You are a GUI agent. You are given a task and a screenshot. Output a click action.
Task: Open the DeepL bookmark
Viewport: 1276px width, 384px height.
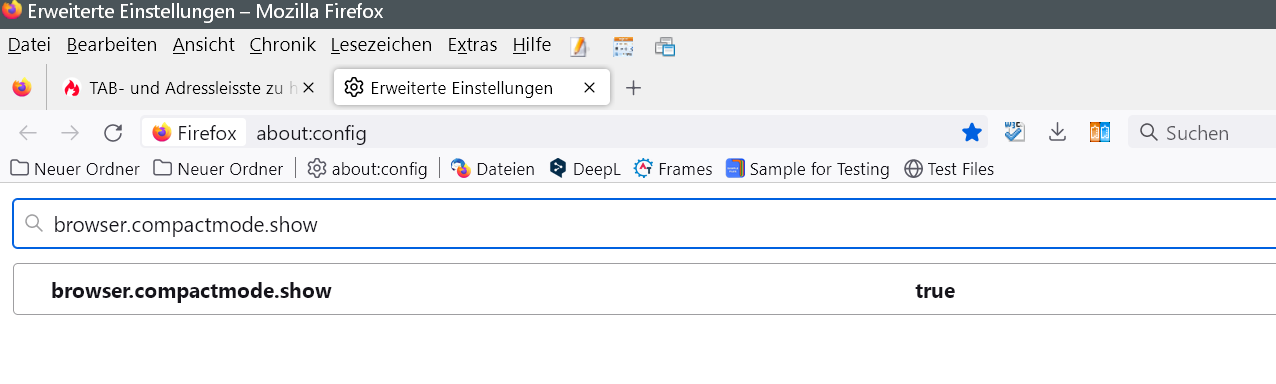click(x=585, y=169)
